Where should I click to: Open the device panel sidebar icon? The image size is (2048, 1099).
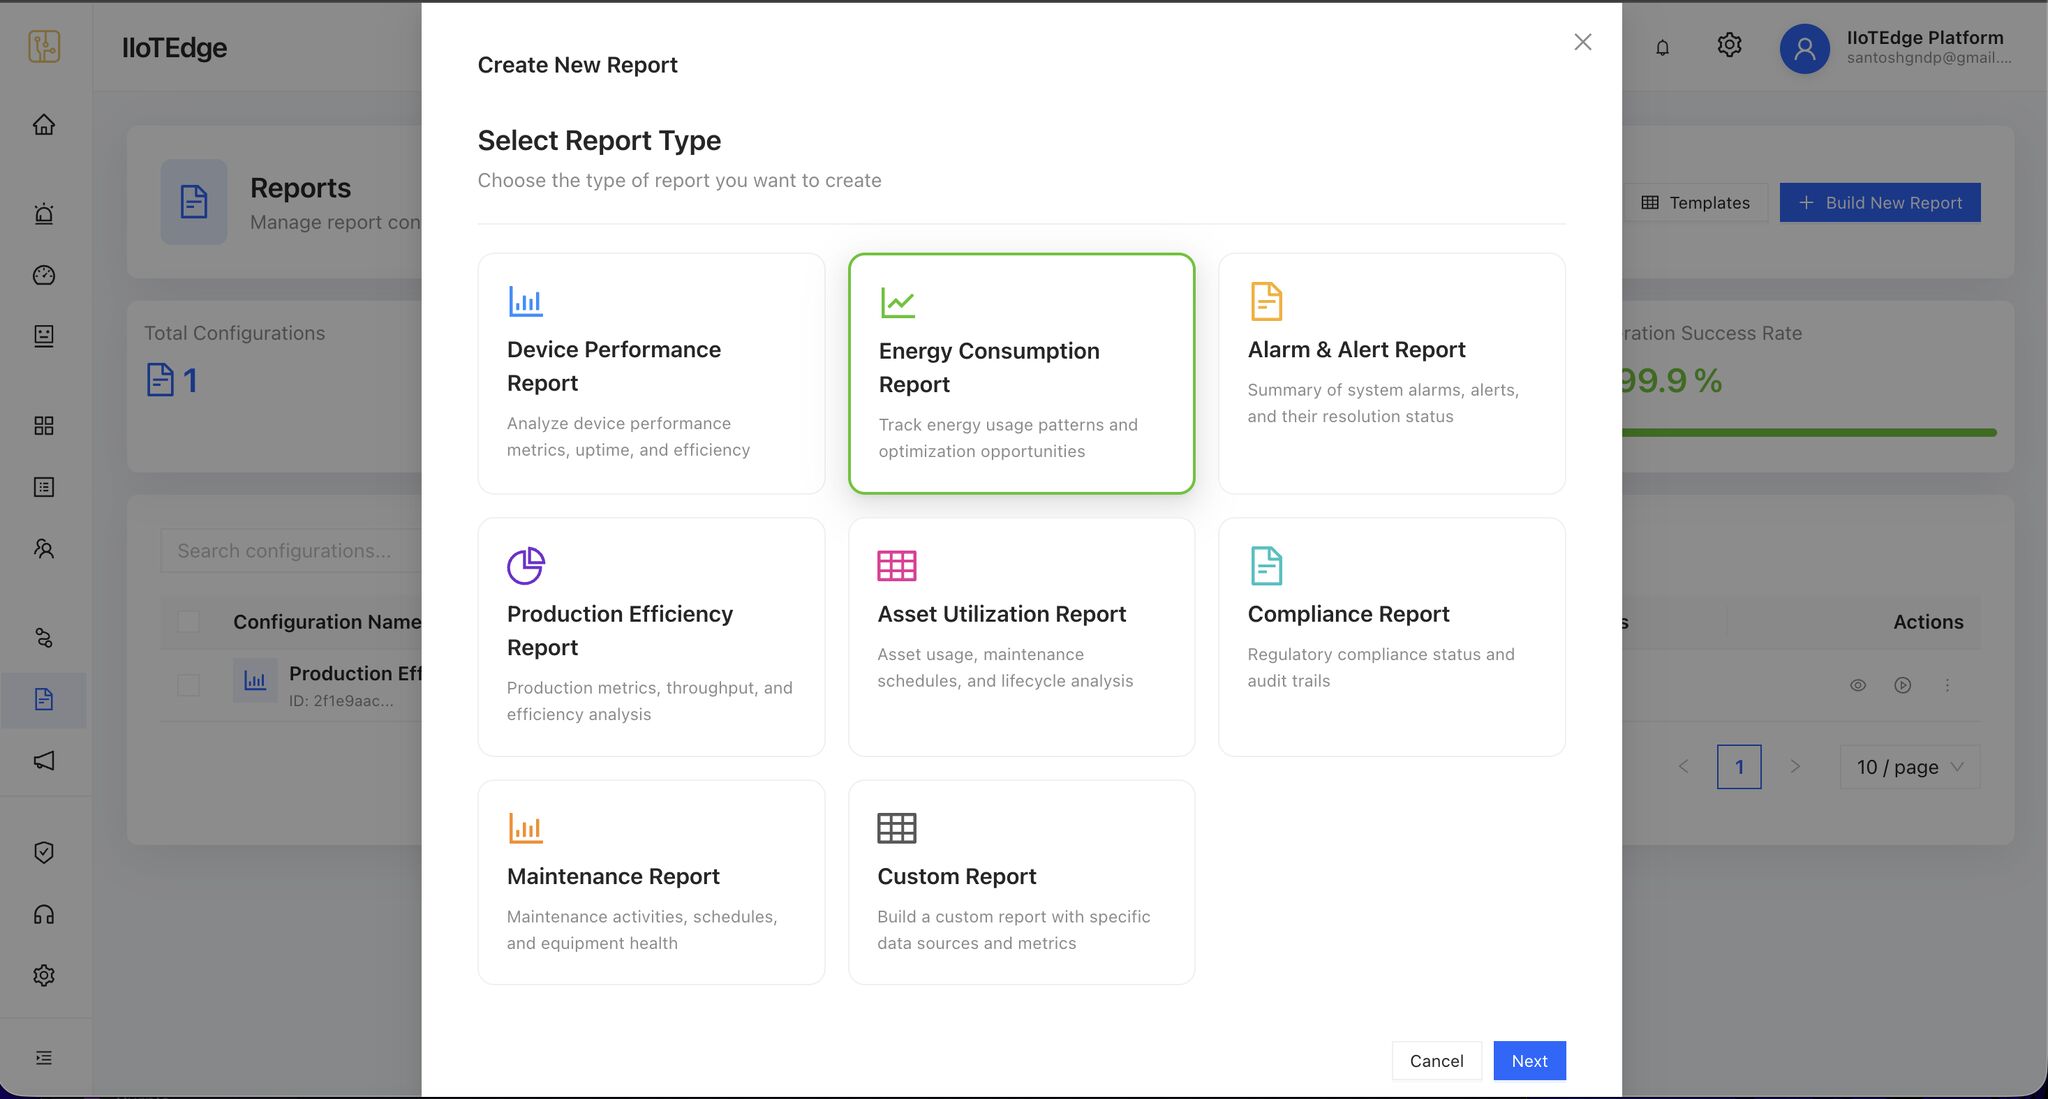44,336
